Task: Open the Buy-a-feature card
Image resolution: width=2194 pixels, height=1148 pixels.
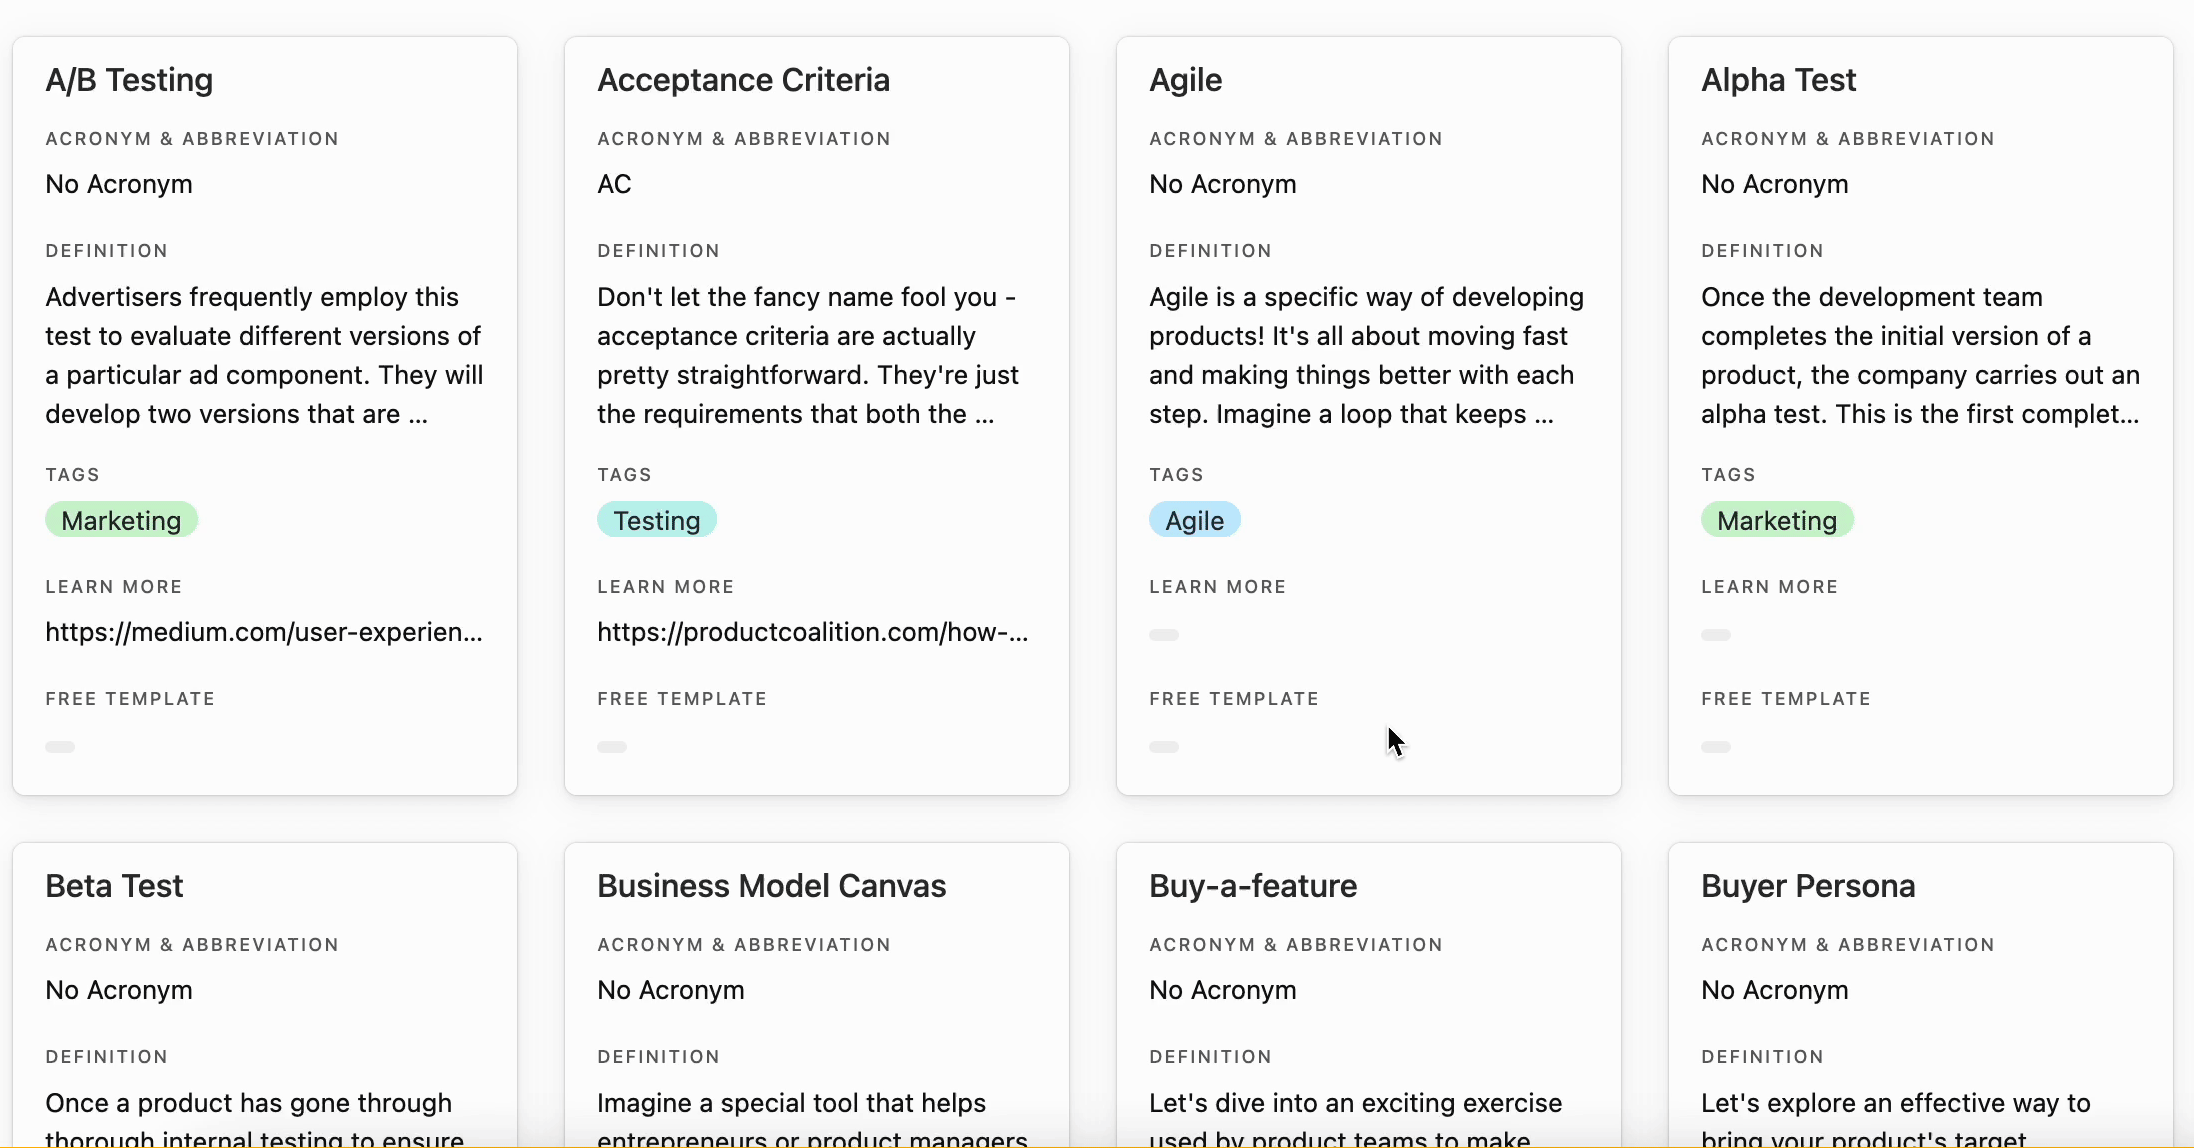Action: click(1251, 886)
